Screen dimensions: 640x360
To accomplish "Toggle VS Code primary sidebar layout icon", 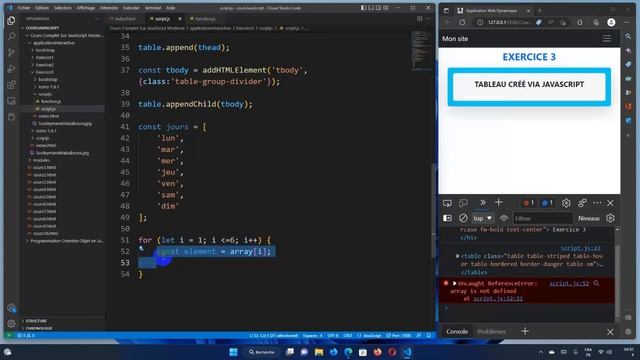I will 363,8.
